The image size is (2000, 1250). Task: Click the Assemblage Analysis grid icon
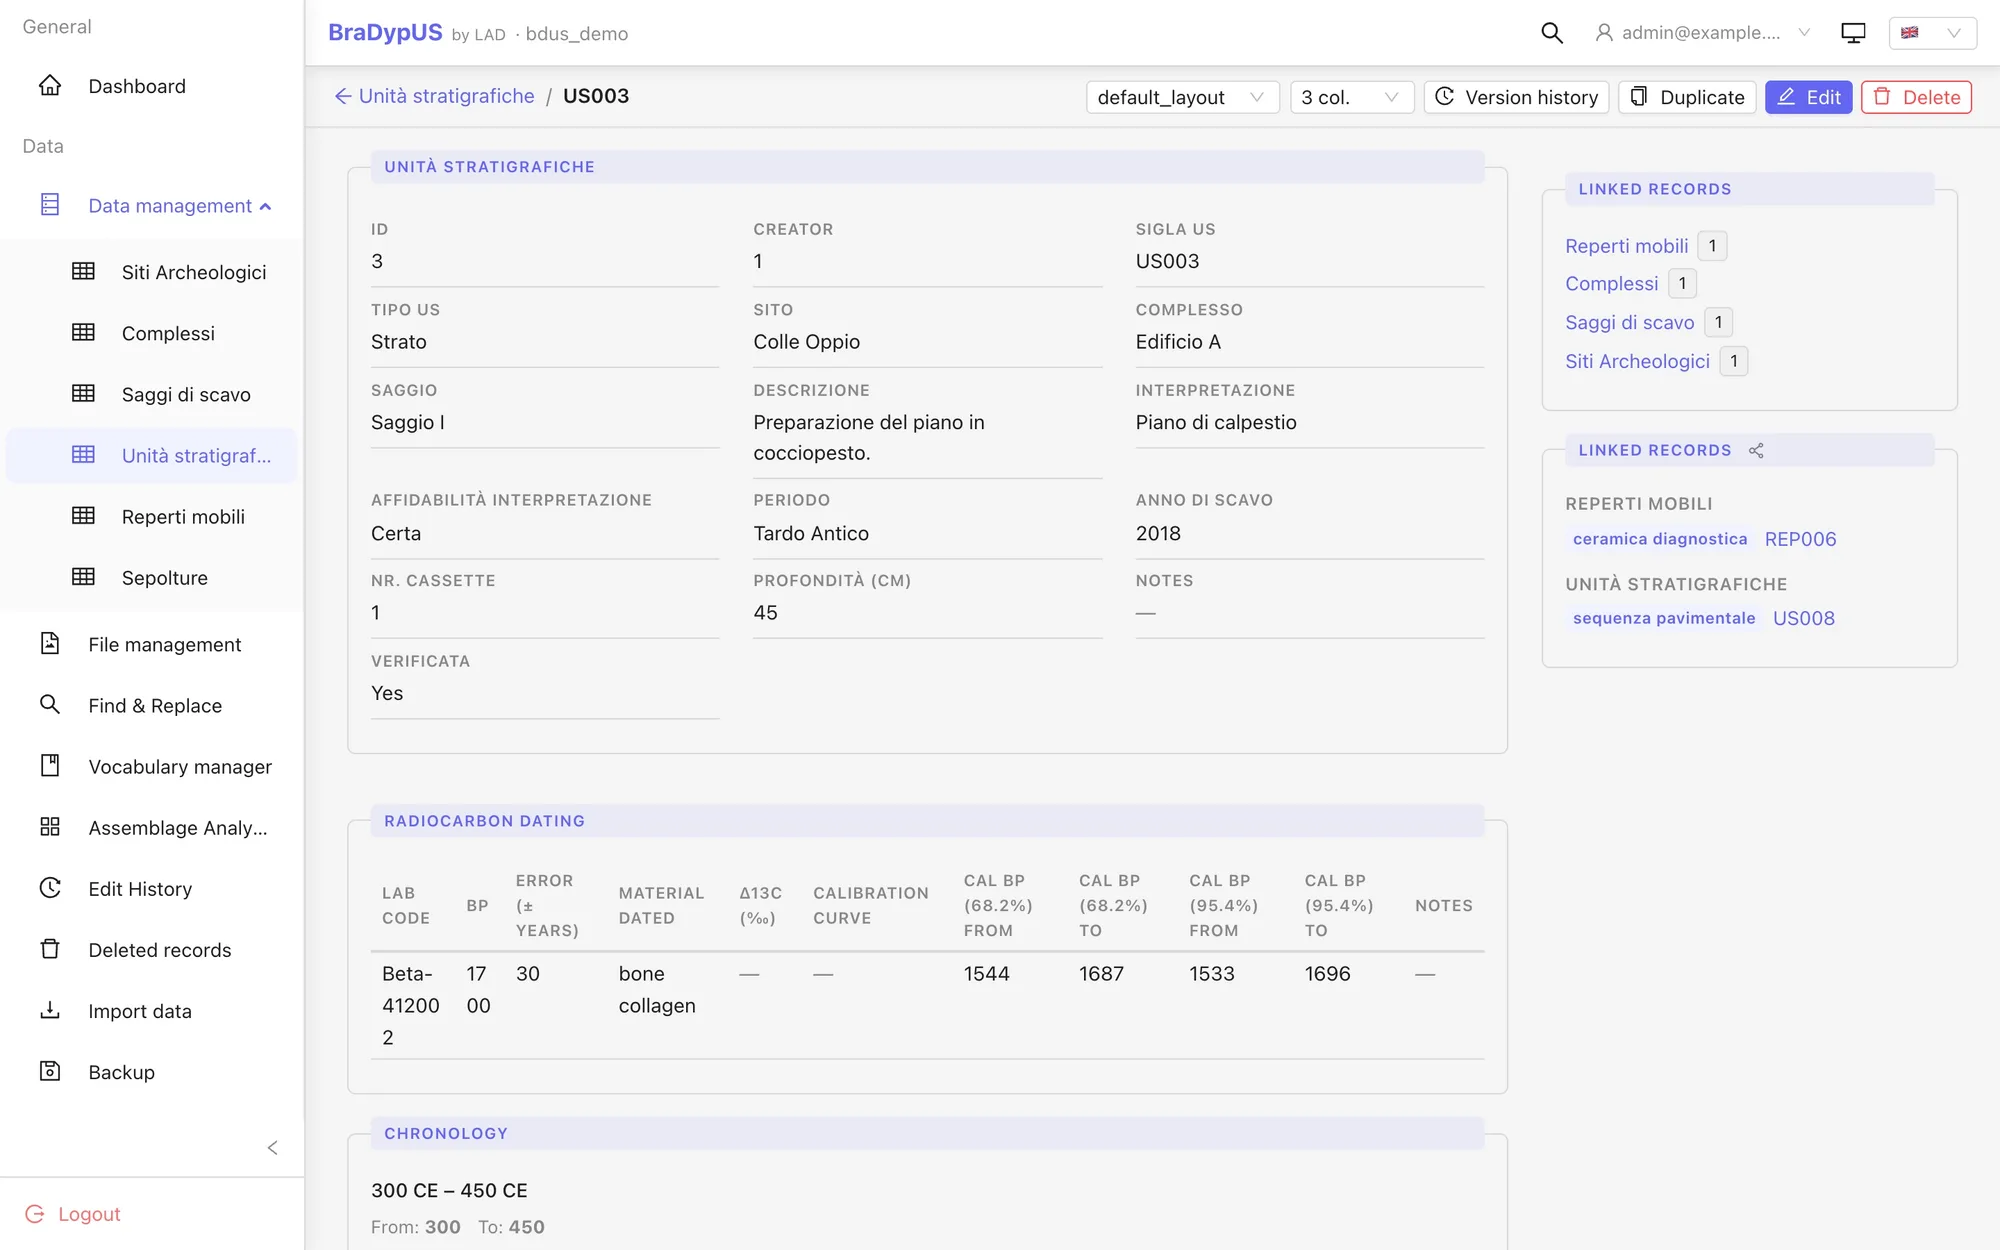pos(50,827)
